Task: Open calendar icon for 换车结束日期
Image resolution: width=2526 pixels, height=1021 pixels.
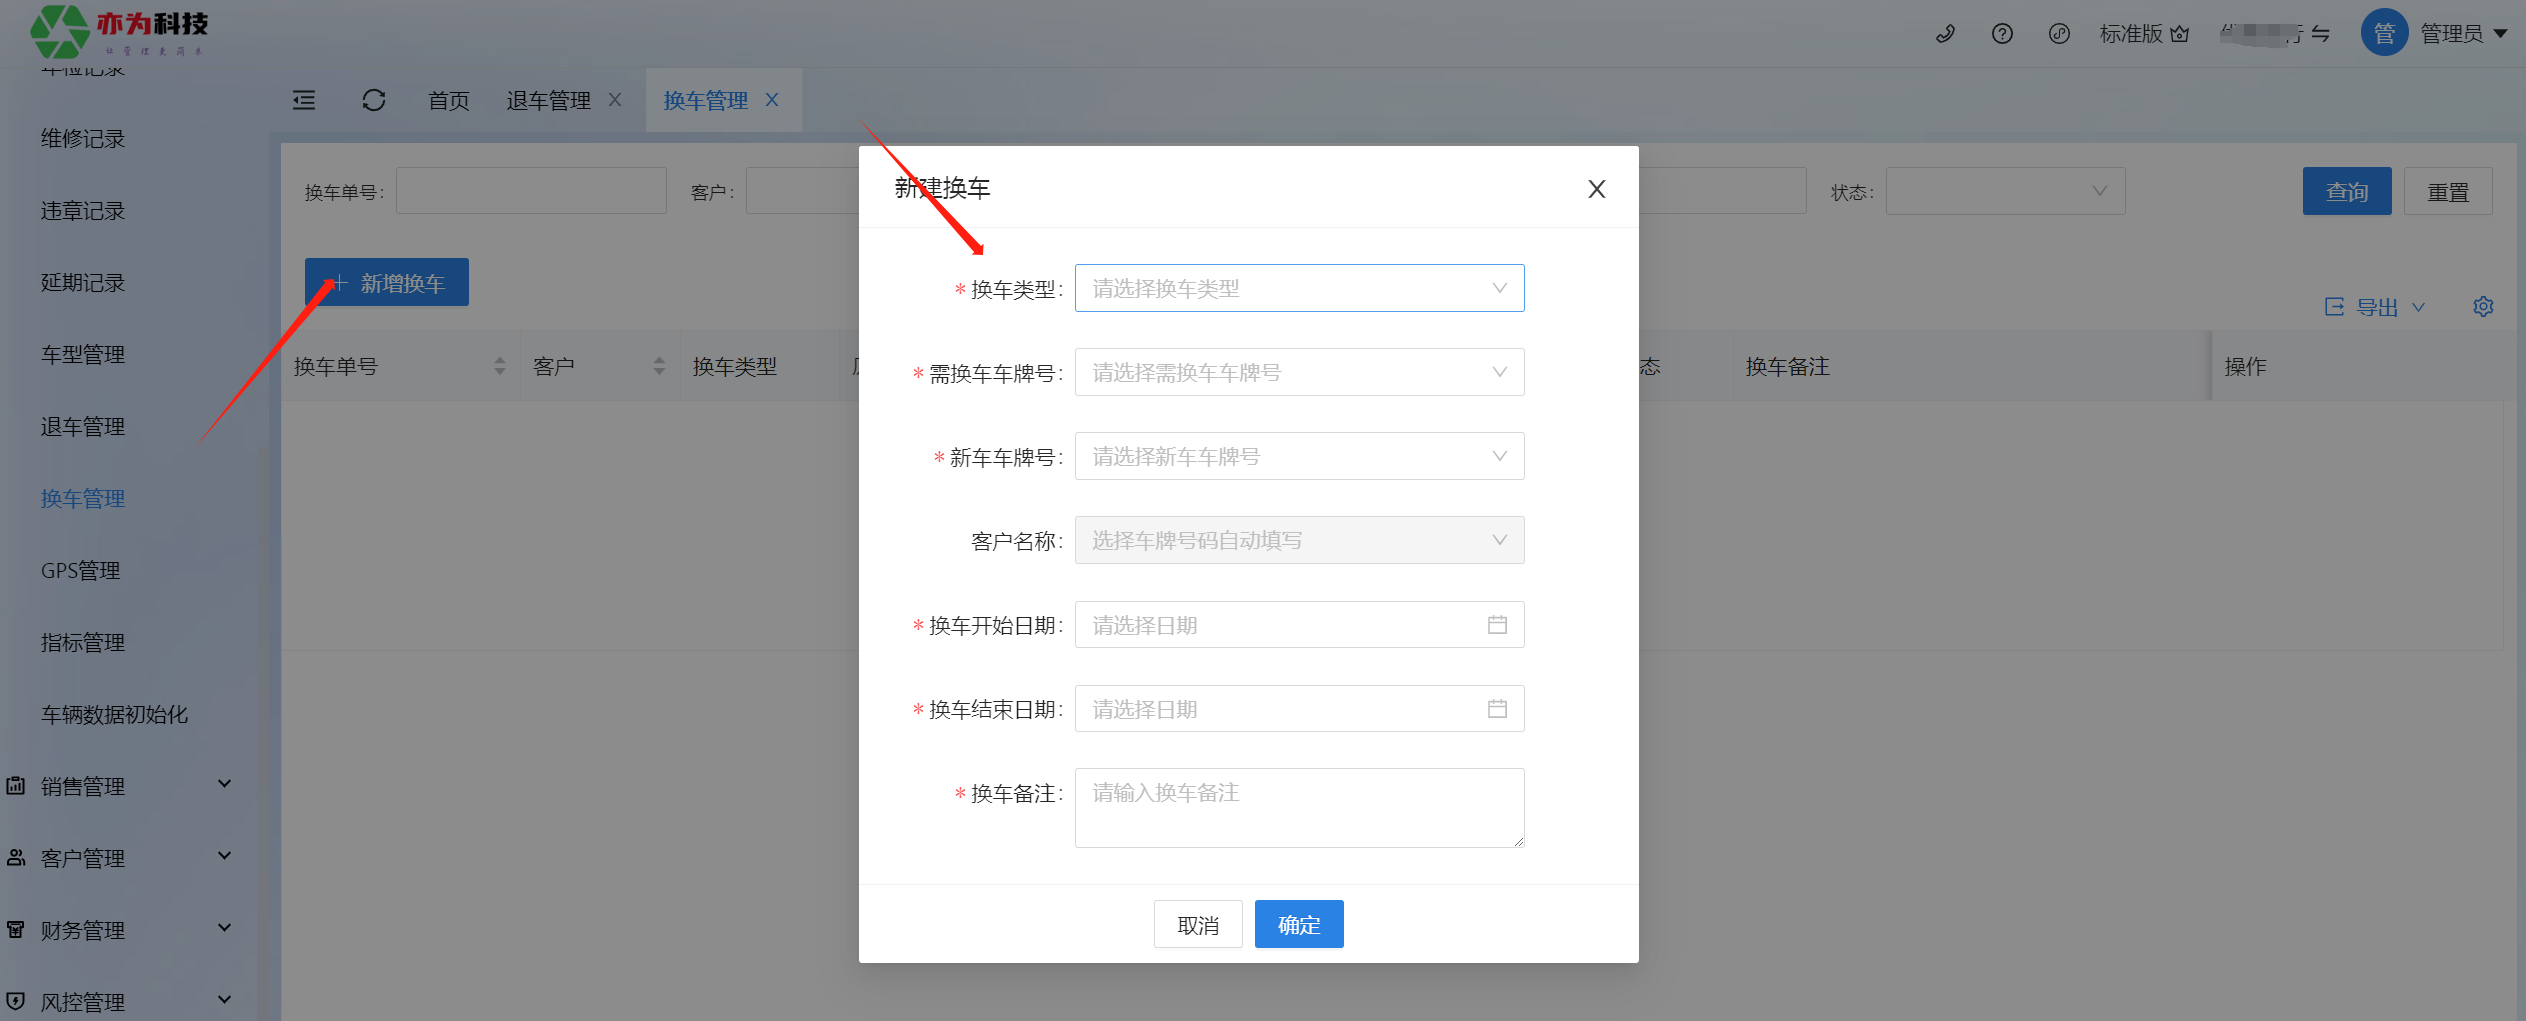Action: point(1497,709)
